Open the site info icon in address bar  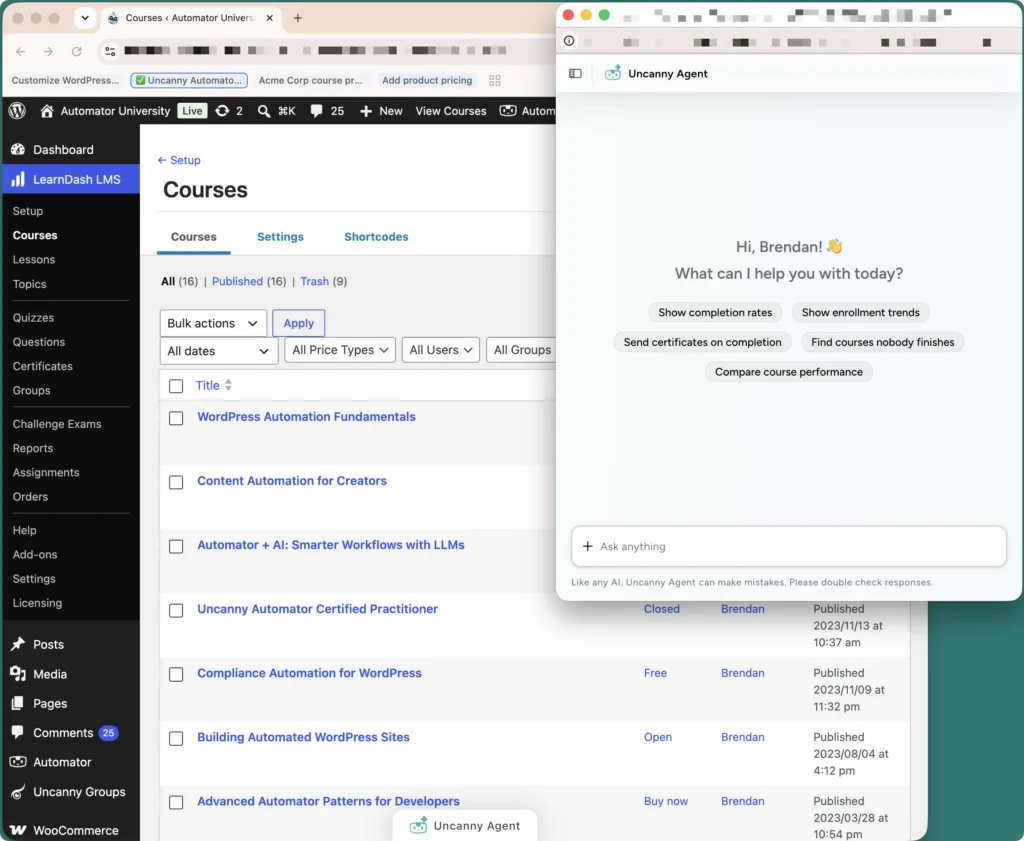[110, 51]
